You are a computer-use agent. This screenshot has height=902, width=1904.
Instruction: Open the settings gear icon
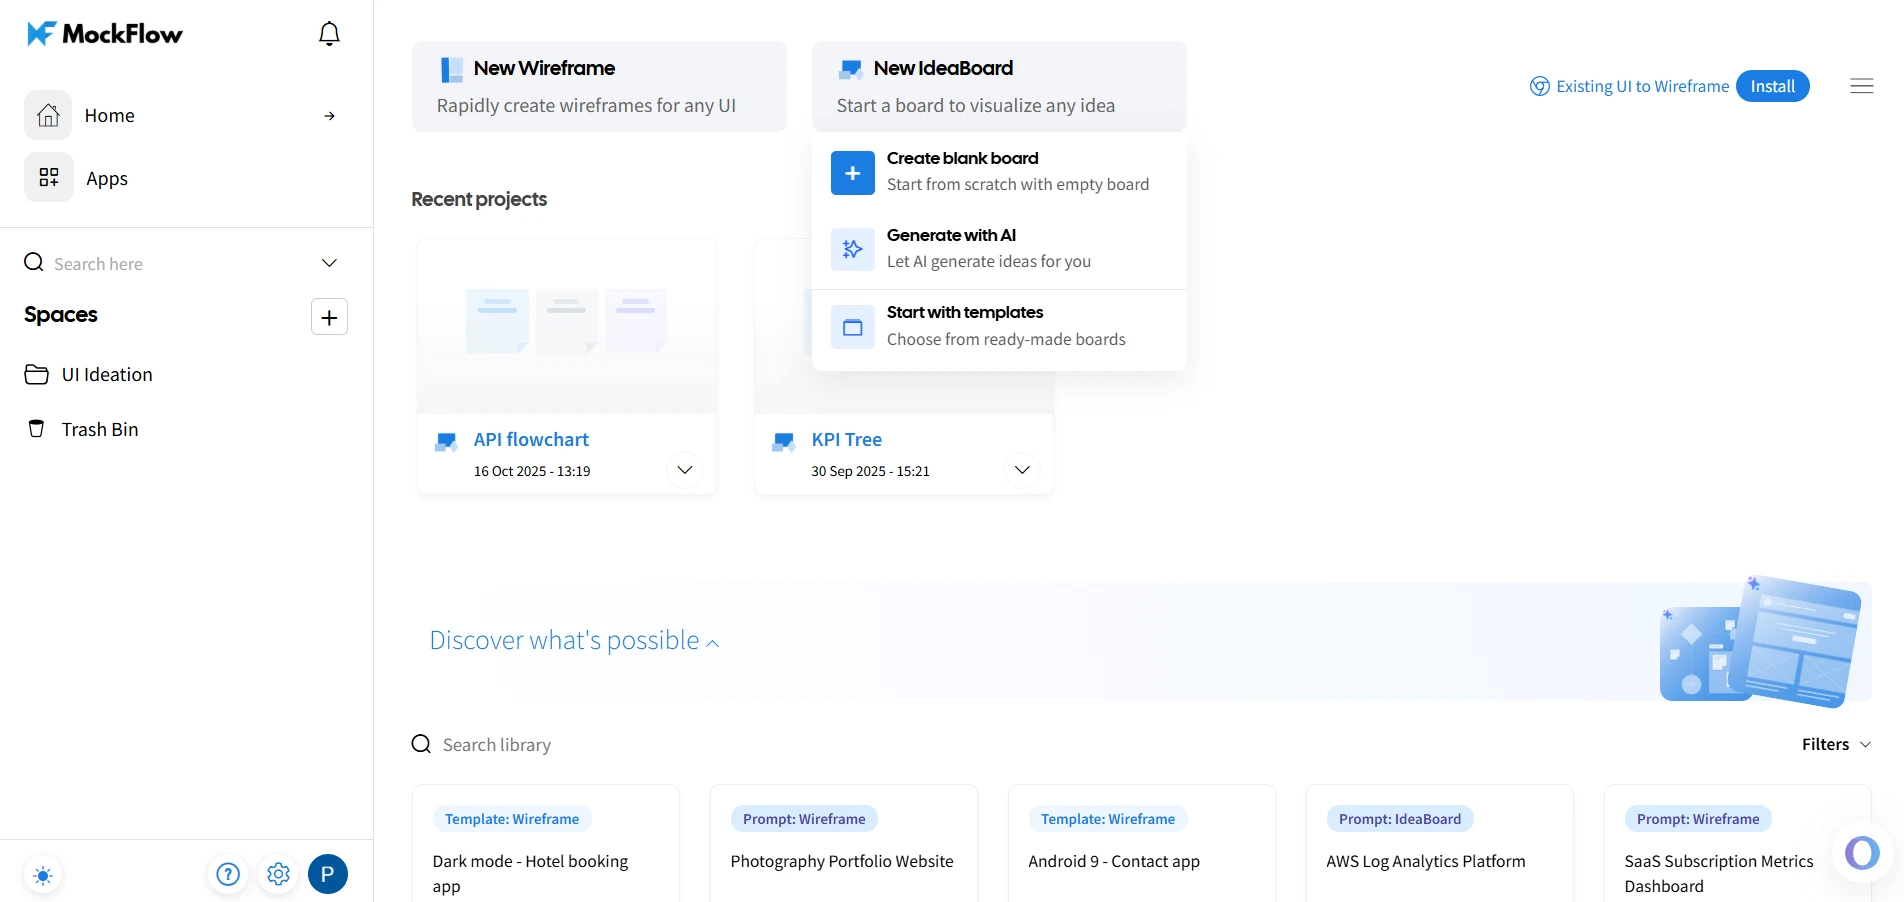[278, 873]
